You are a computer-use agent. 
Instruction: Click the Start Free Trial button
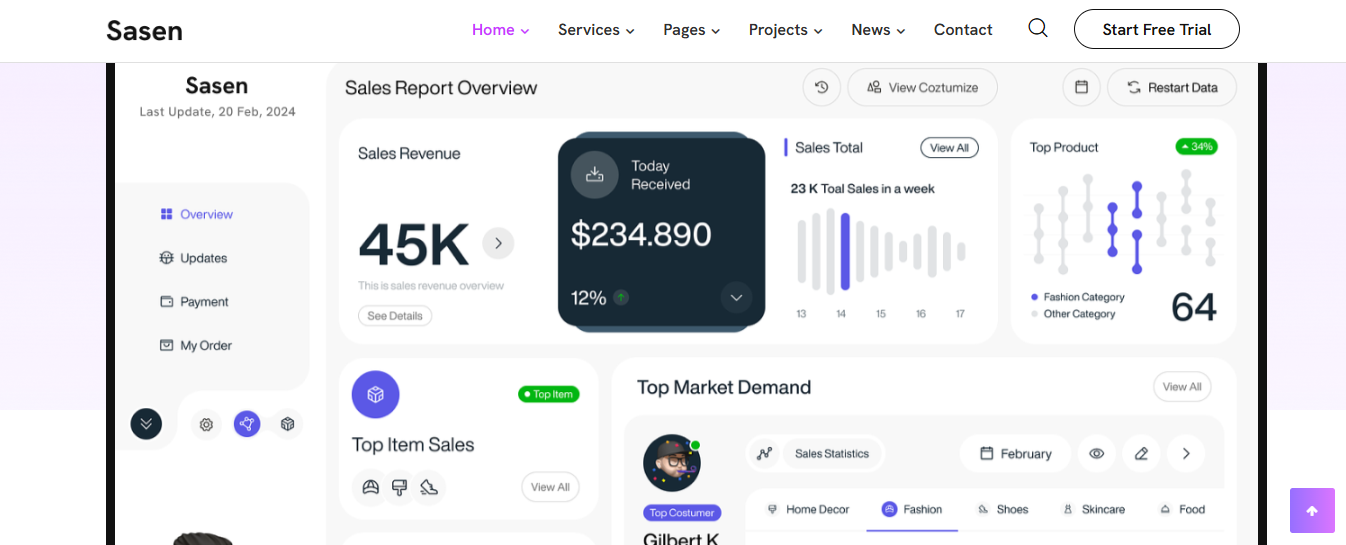tap(1157, 29)
